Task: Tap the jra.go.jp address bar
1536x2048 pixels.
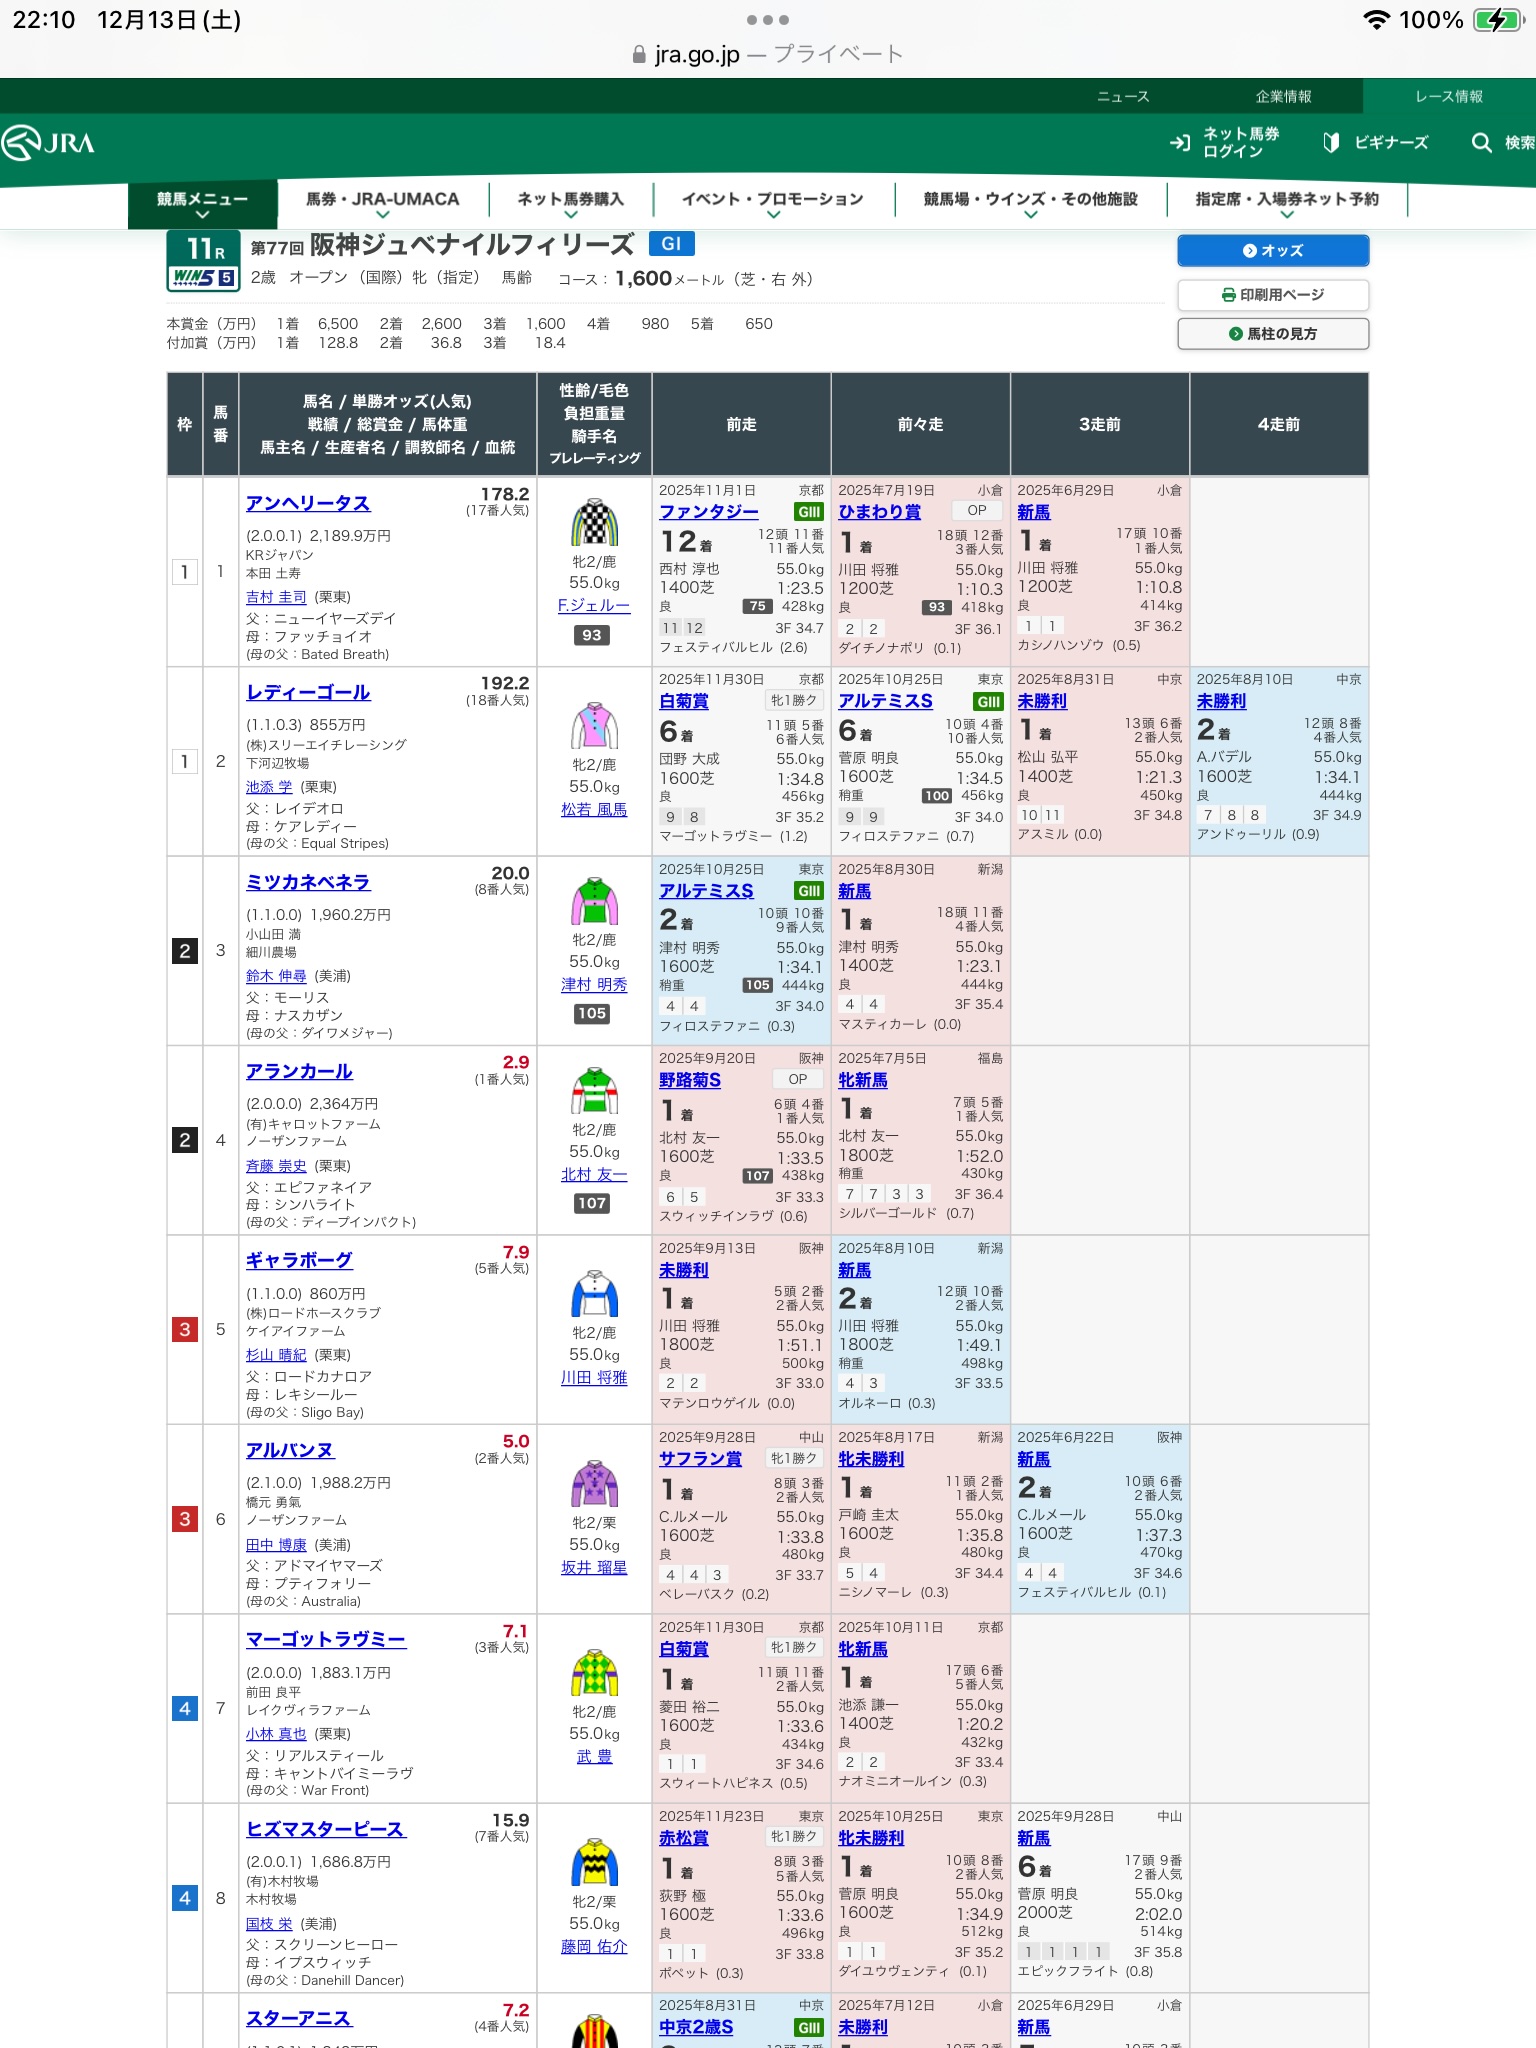Action: click(x=767, y=55)
